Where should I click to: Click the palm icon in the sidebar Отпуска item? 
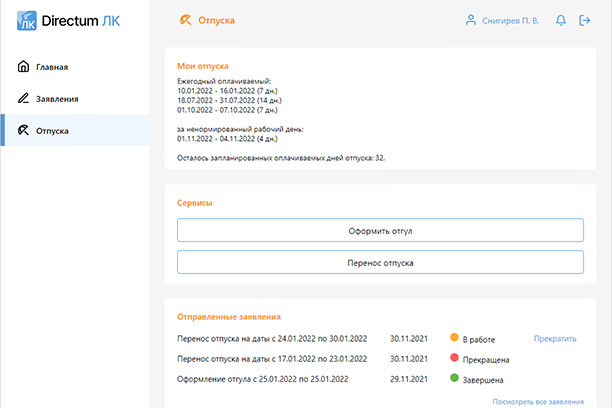pos(23,131)
